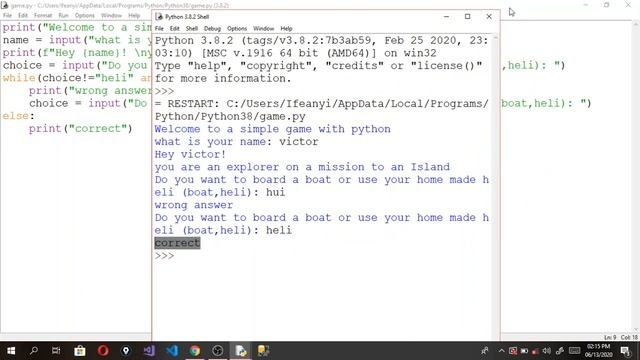The height and width of the screenshot is (360, 640).
Task: Open the taskbar search magnifier
Action: [34, 351]
